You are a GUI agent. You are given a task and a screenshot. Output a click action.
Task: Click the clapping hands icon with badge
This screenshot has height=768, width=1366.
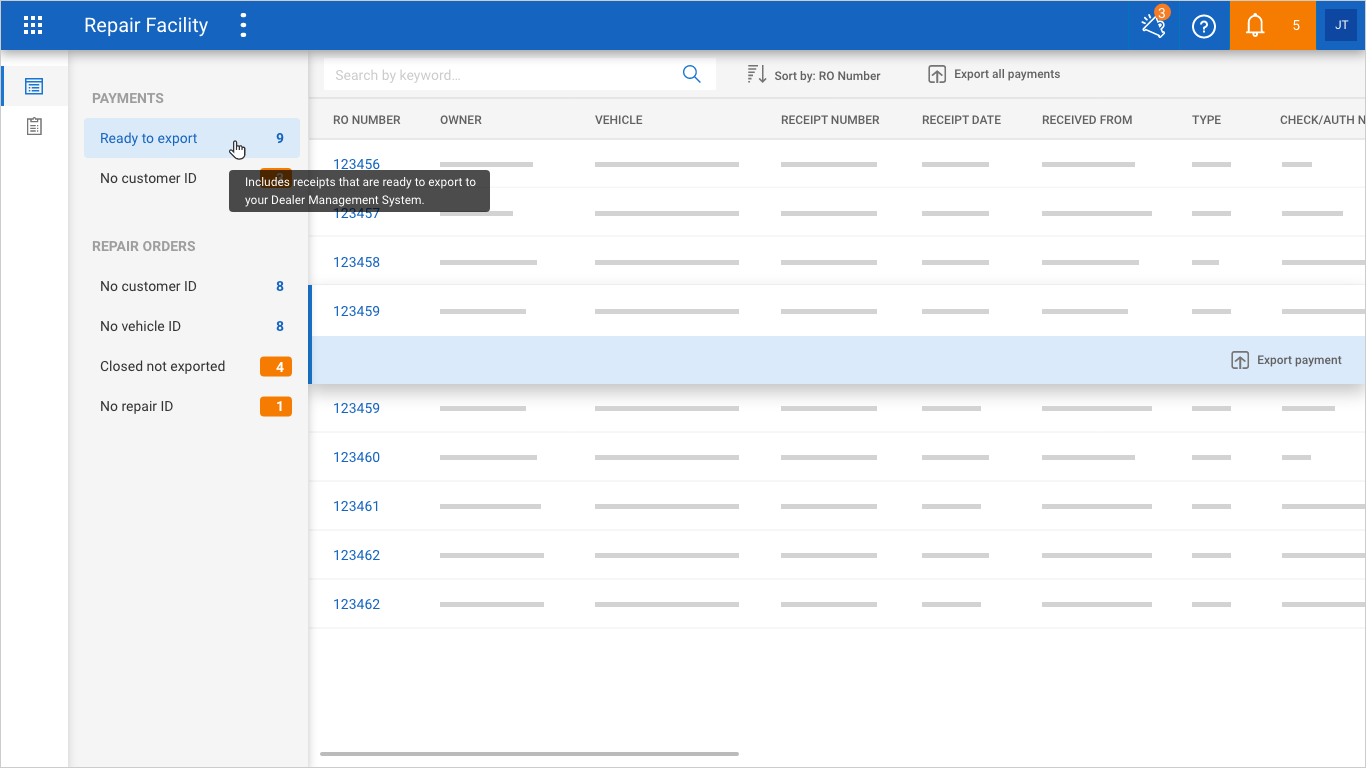pyautogui.click(x=1154, y=26)
